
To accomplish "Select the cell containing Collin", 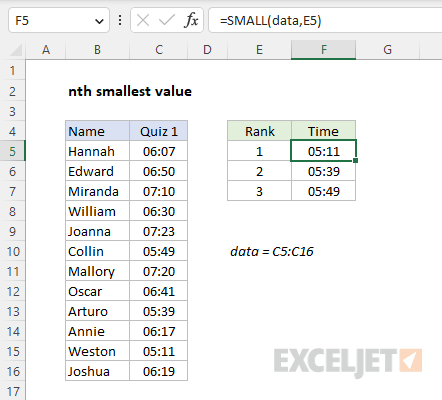I will click(97, 251).
